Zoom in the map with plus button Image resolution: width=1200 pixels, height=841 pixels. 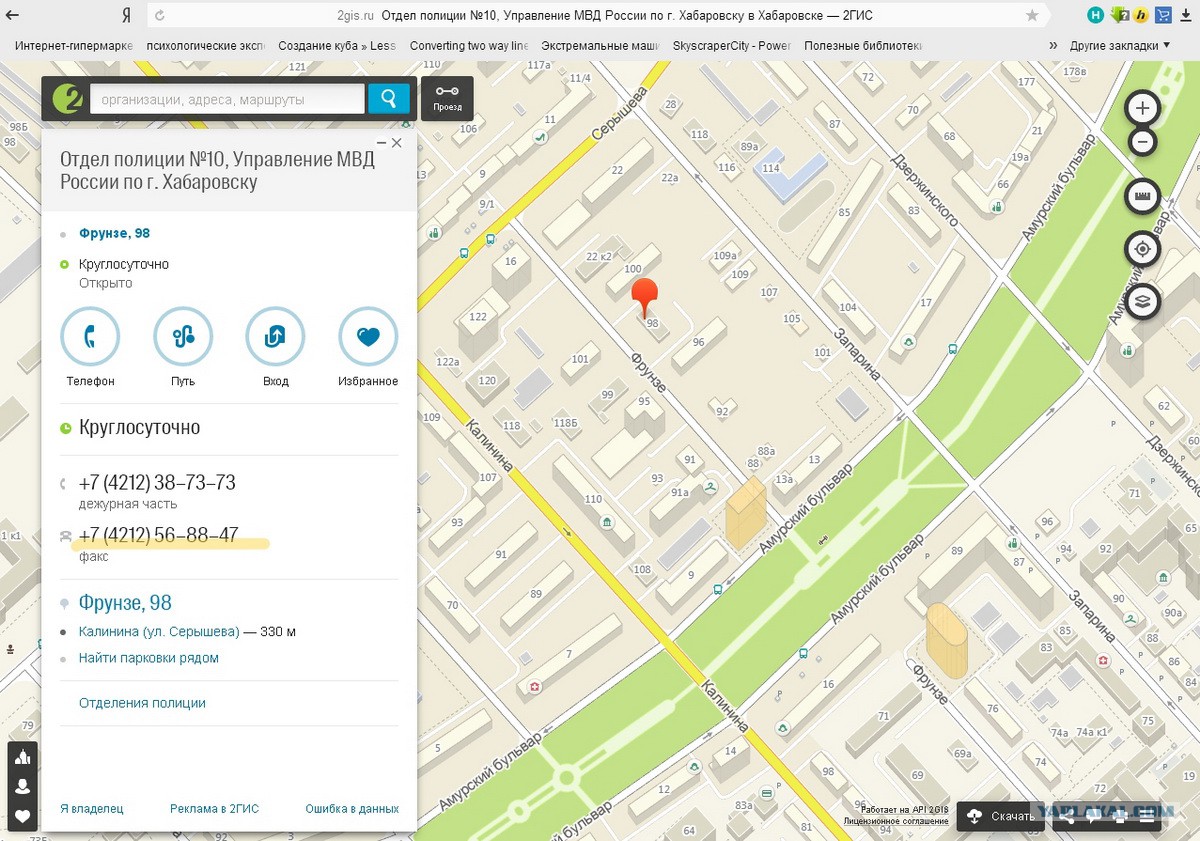point(1143,107)
